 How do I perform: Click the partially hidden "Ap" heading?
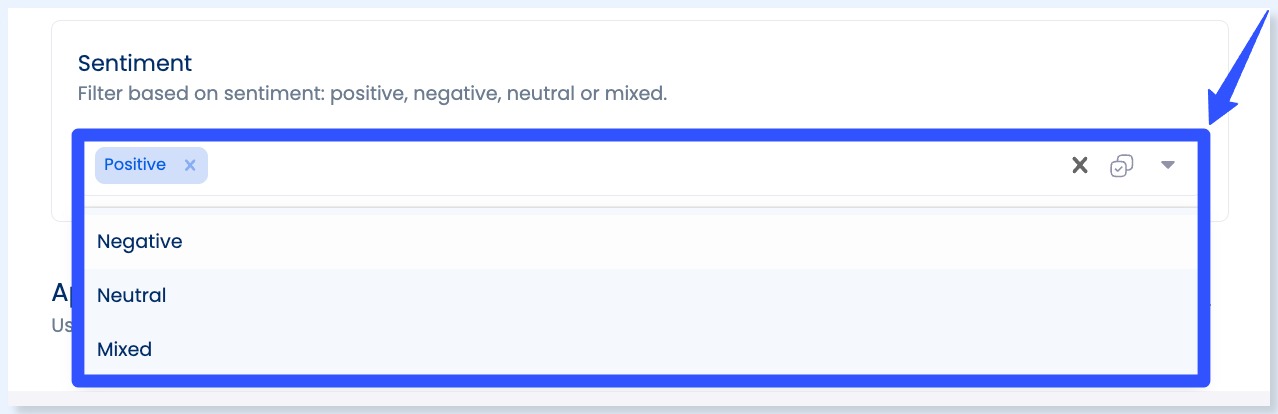coord(62,292)
